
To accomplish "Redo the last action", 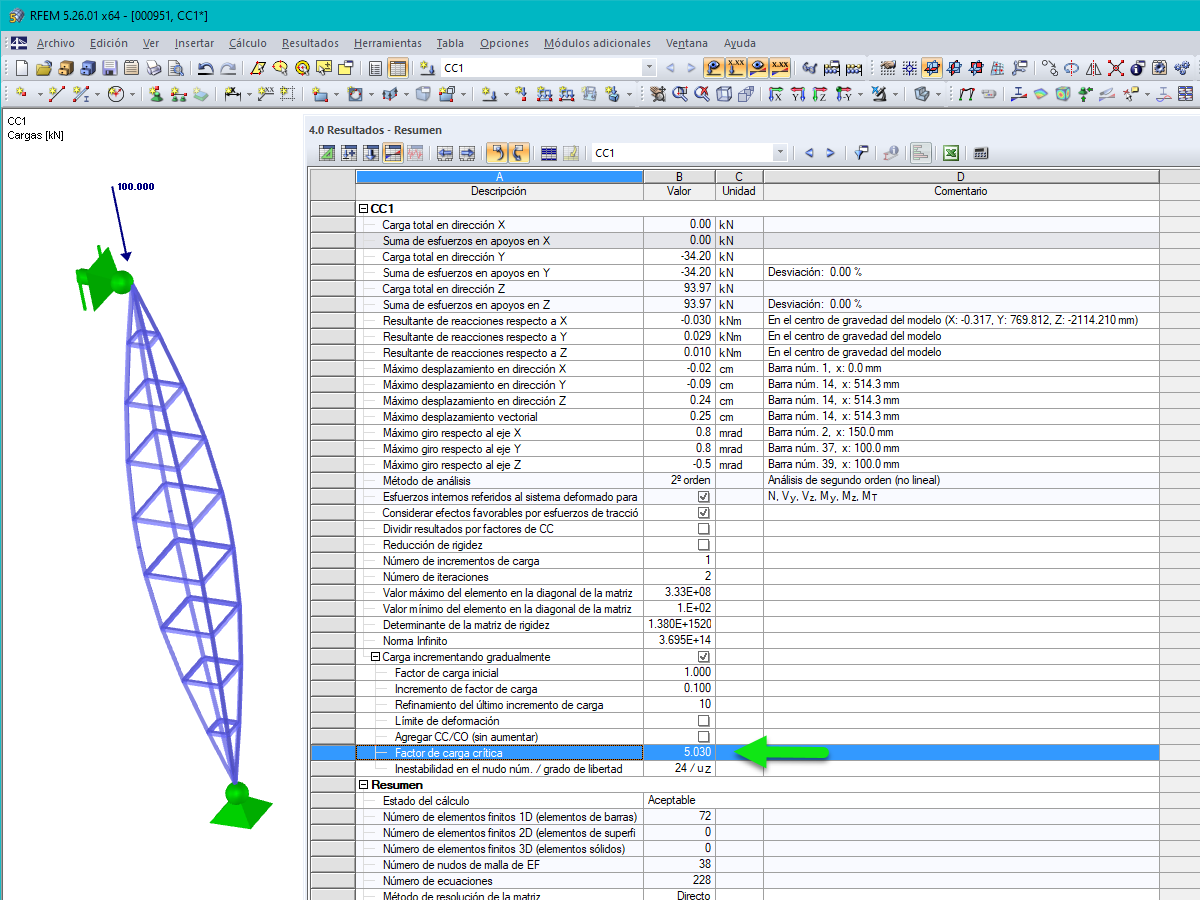I will click(228, 68).
